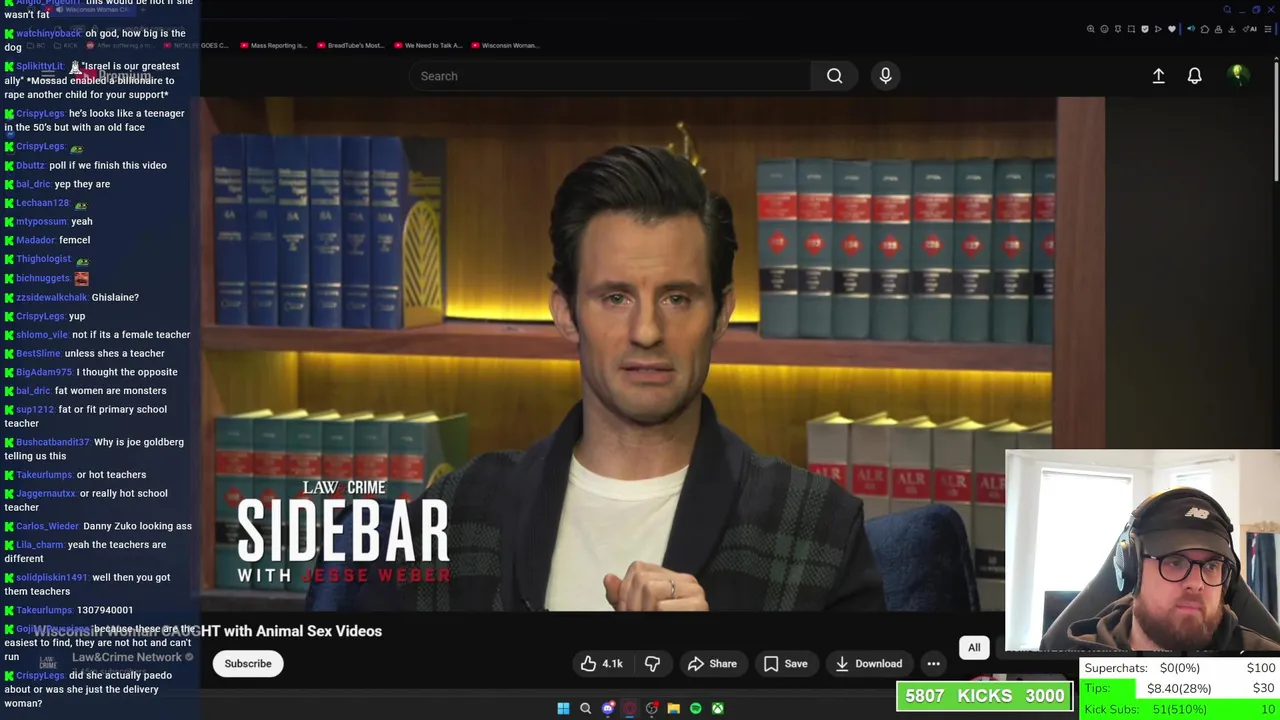Open Windows taskbar search

tap(586, 708)
